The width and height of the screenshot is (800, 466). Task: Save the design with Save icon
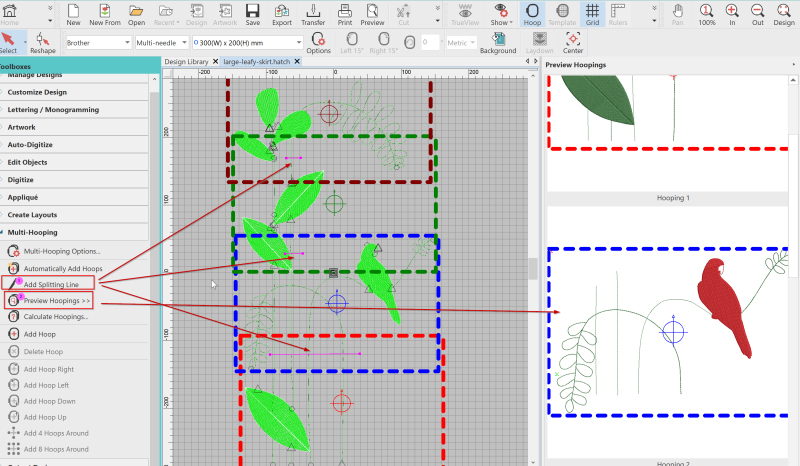253,14
